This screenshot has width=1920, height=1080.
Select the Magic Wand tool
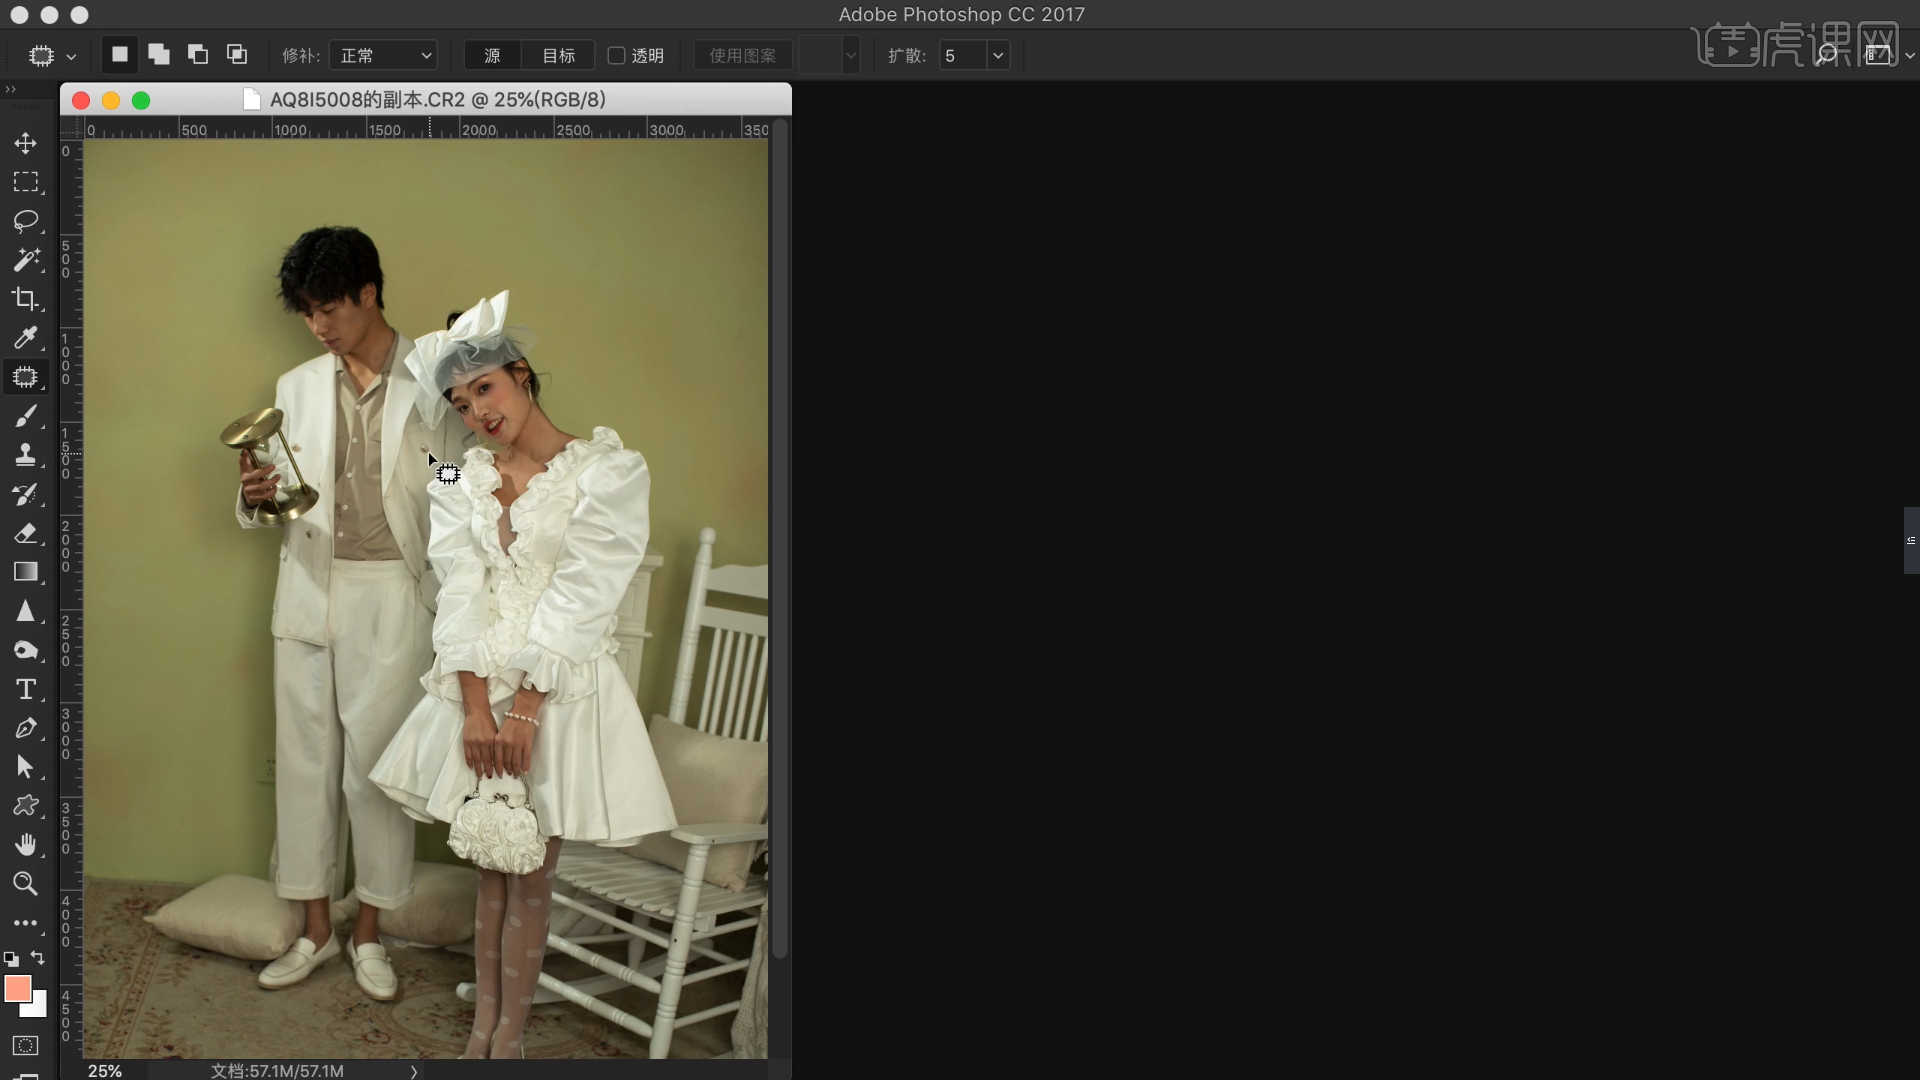point(26,260)
